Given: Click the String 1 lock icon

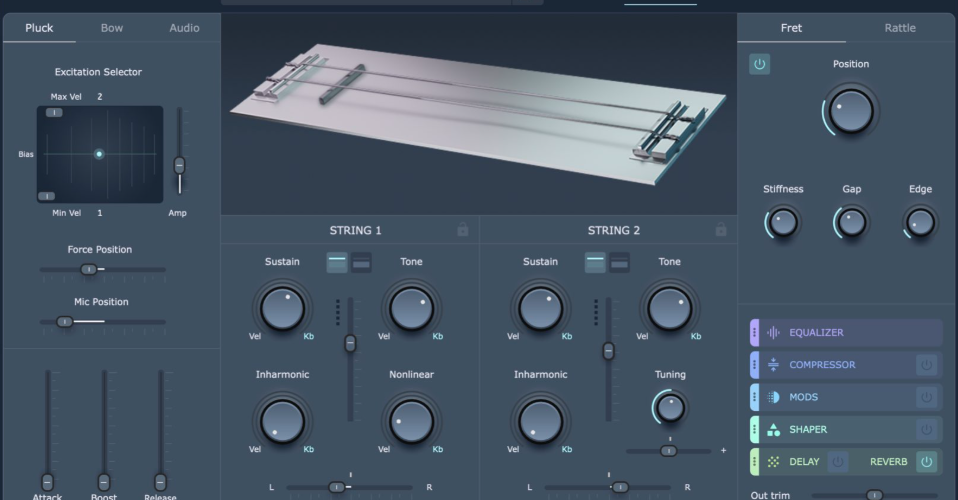Looking at the screenshot, I should point(463,230).
